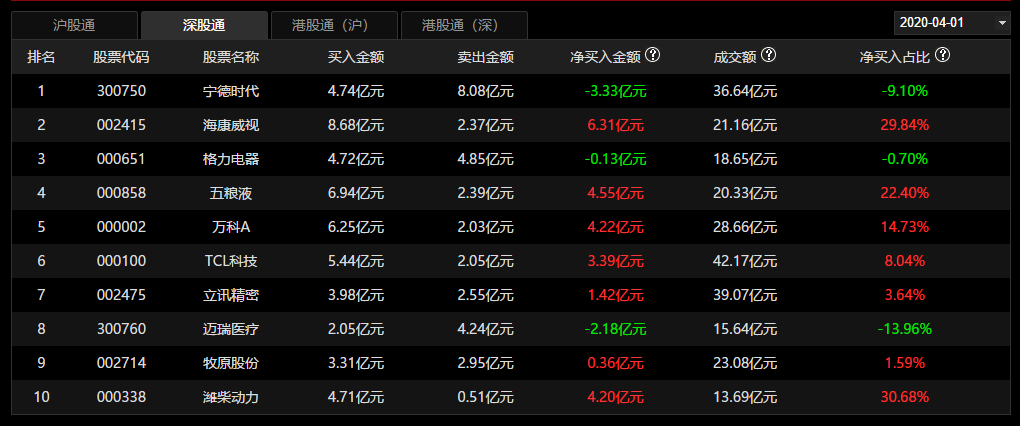The height and width of the screenshot is (426, 1020).
Task: Open stock 迈瑞医疗
Action: [x=231, y=329]
